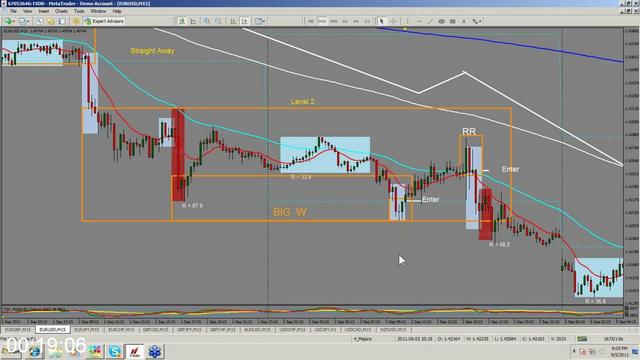Switch to the EURCHF,M15 chart tab
640x360 pixels.
[x=121, y=329]
